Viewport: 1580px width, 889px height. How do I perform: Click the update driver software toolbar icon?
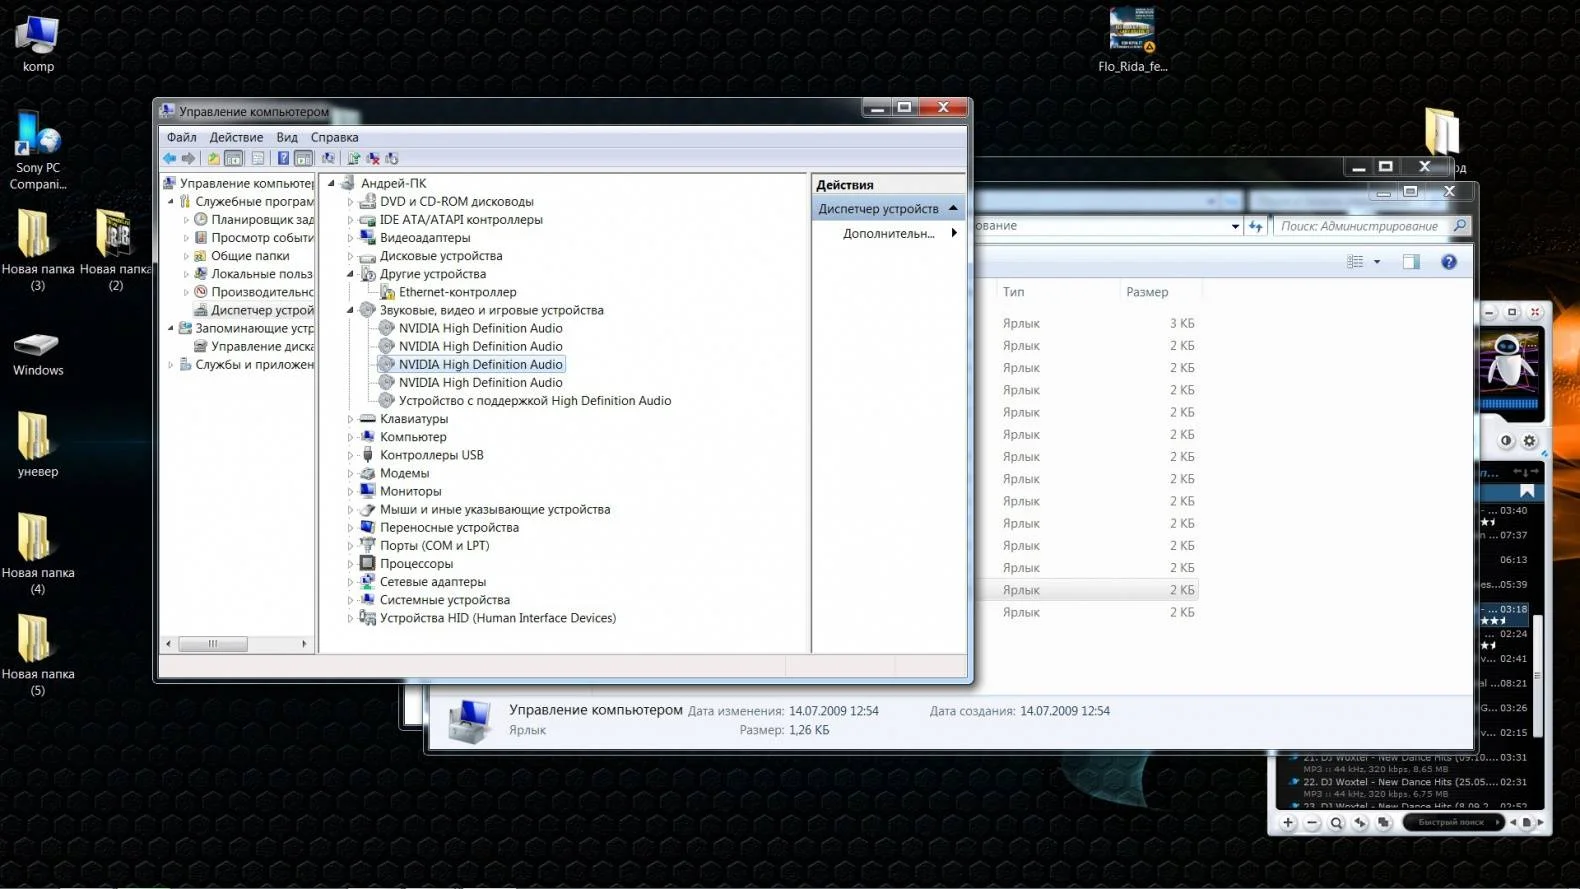(353, 158)
